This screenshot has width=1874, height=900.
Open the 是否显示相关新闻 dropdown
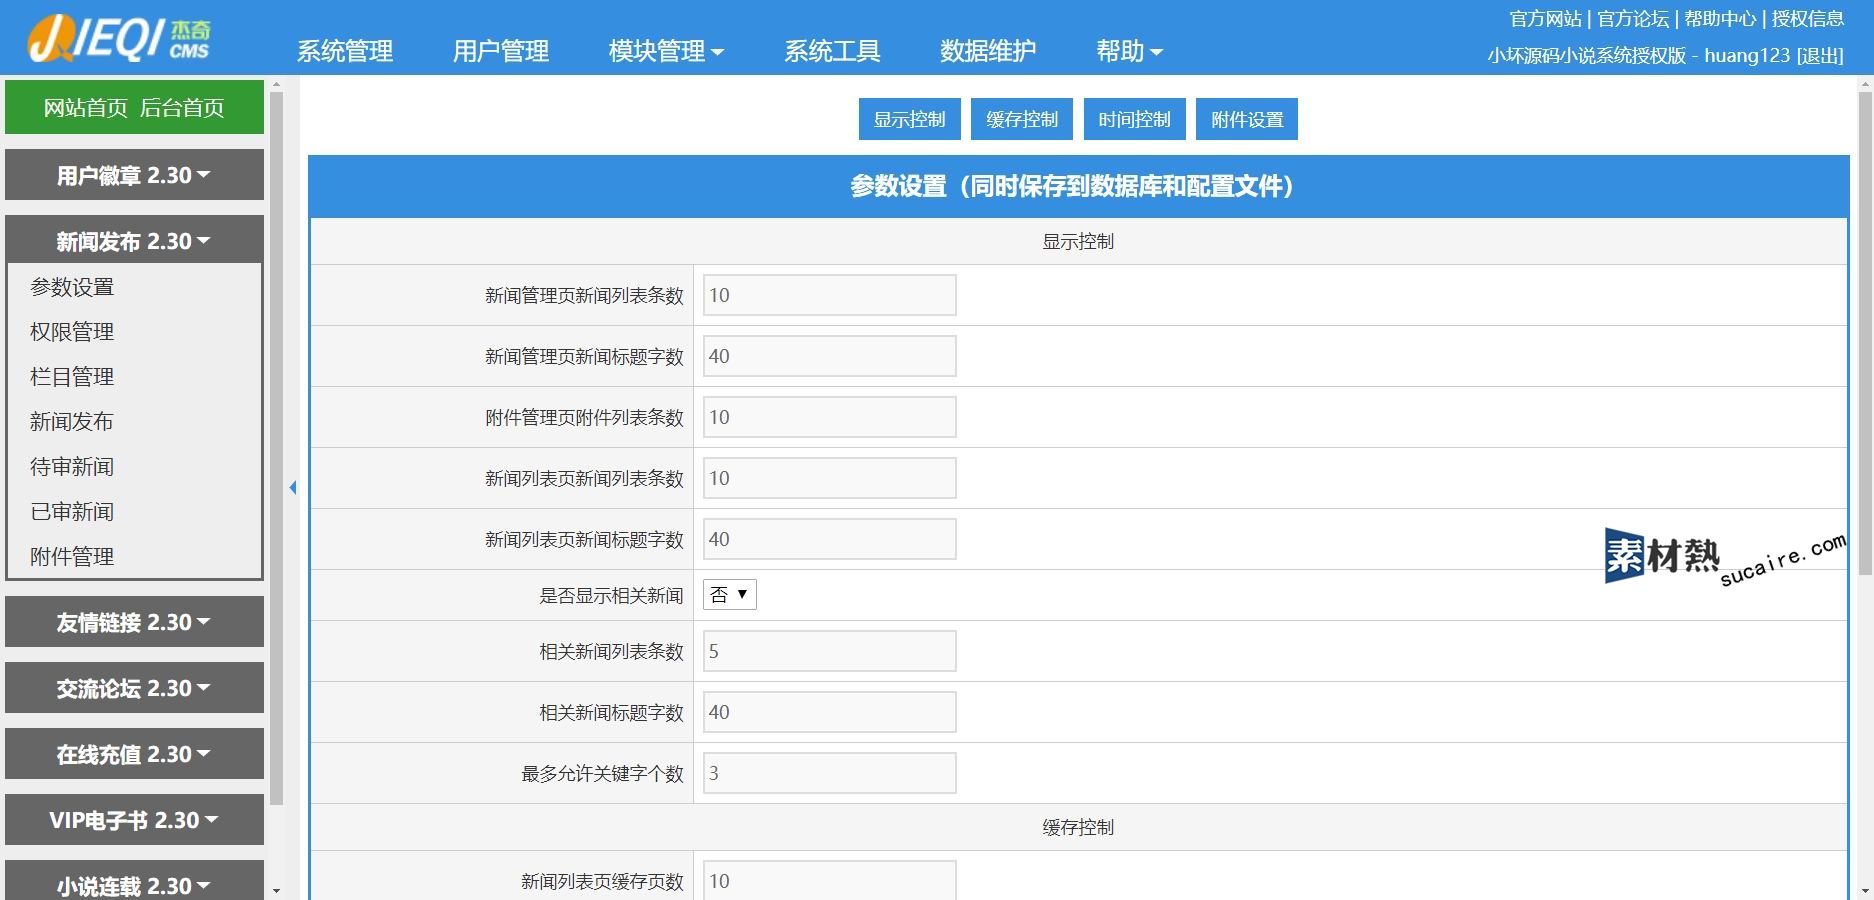[x=729, y=595]
